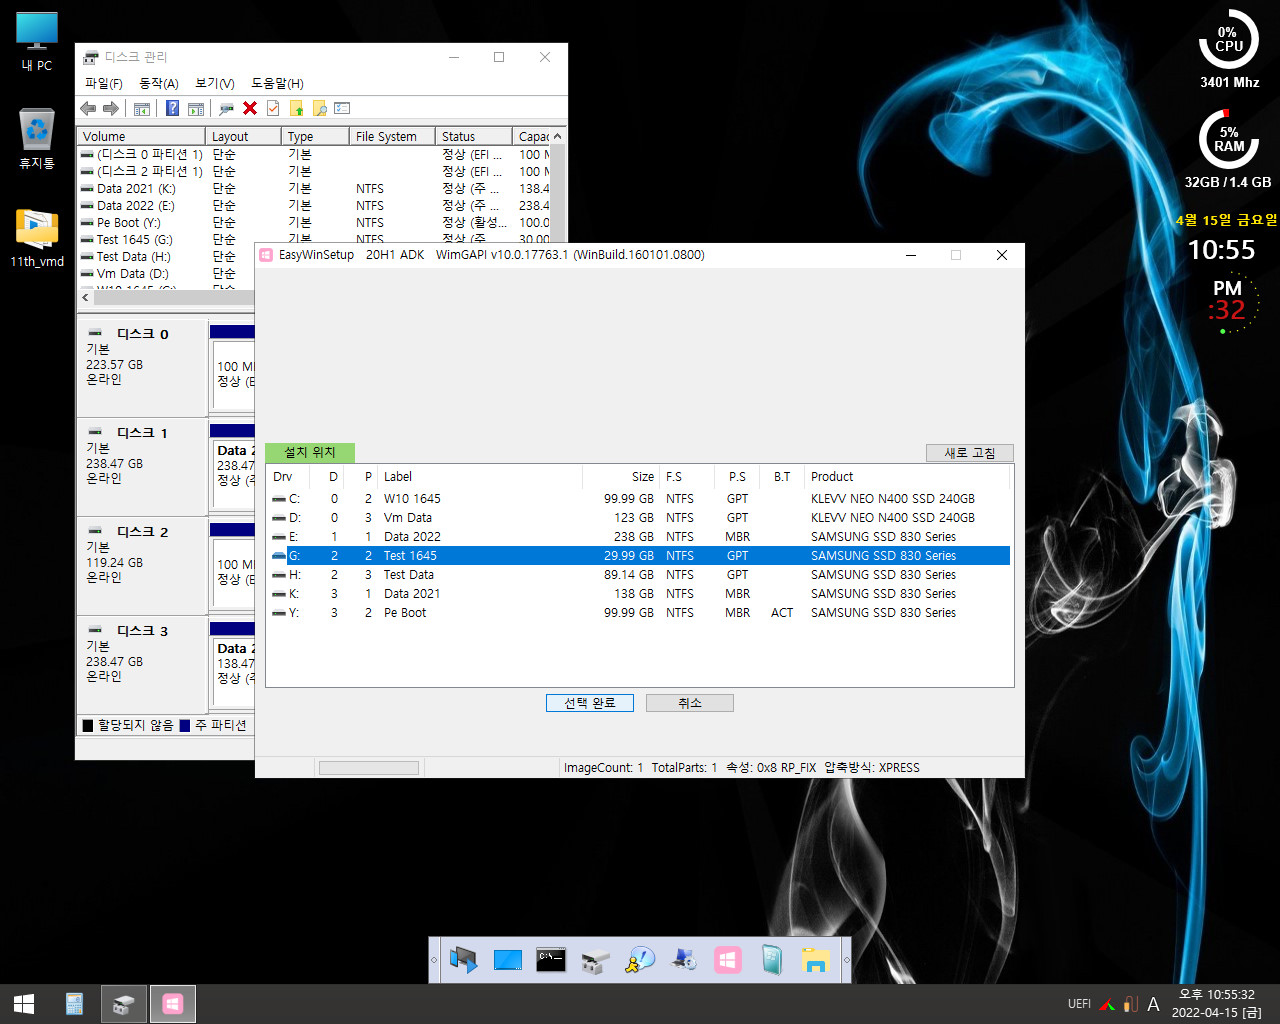Click the Product column header in EasyWinSetup
This screenshot has width=1280, height=1024.
(x=907, y=476)
